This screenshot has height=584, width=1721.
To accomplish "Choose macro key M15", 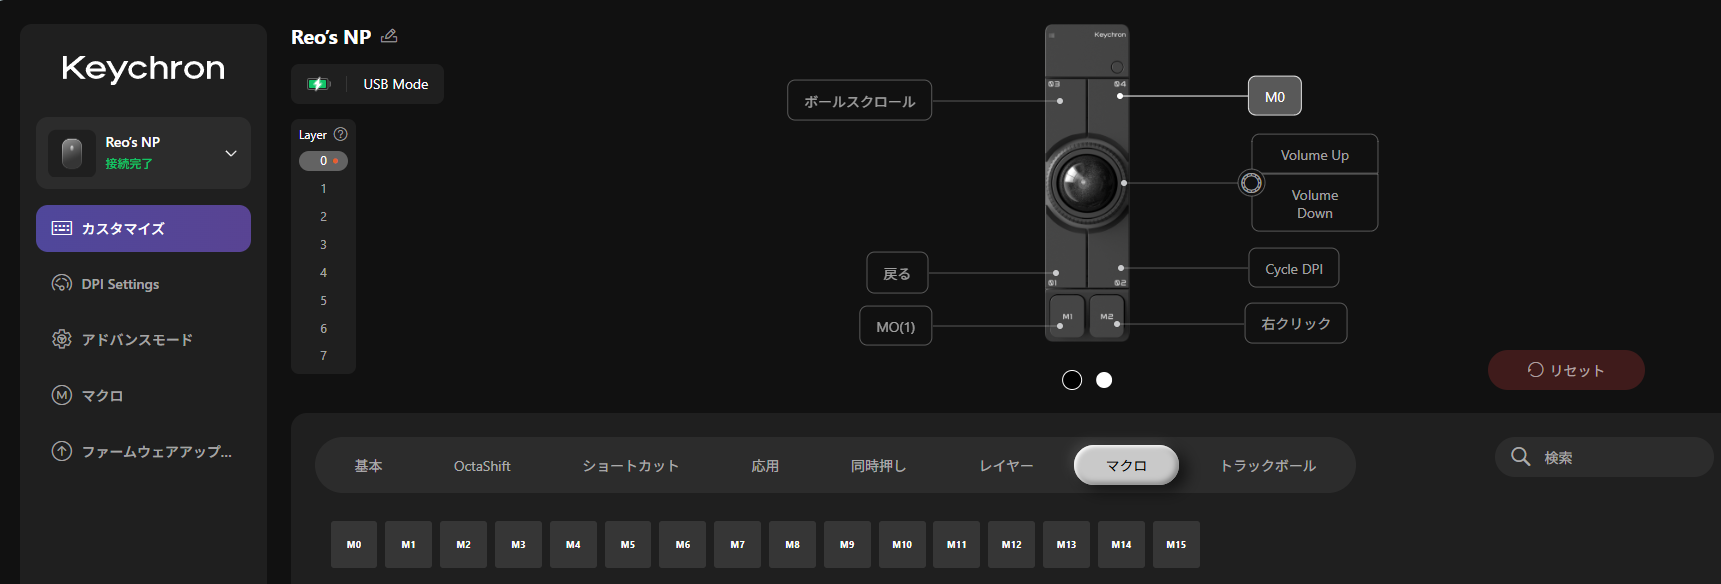I will pos(1176,545).
